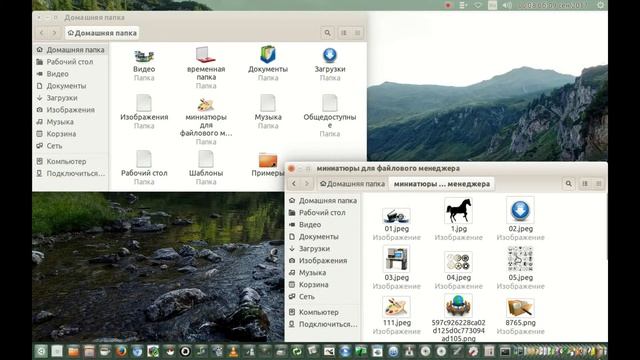
Task: Select the 8765.png file
Action: click(x=520, y=308)
